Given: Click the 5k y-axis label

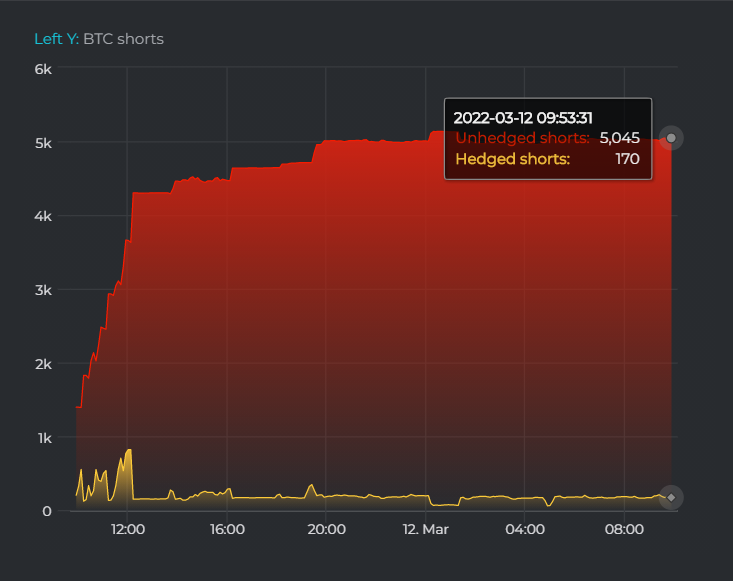Looking at the screenshot, I should point(43,142).
